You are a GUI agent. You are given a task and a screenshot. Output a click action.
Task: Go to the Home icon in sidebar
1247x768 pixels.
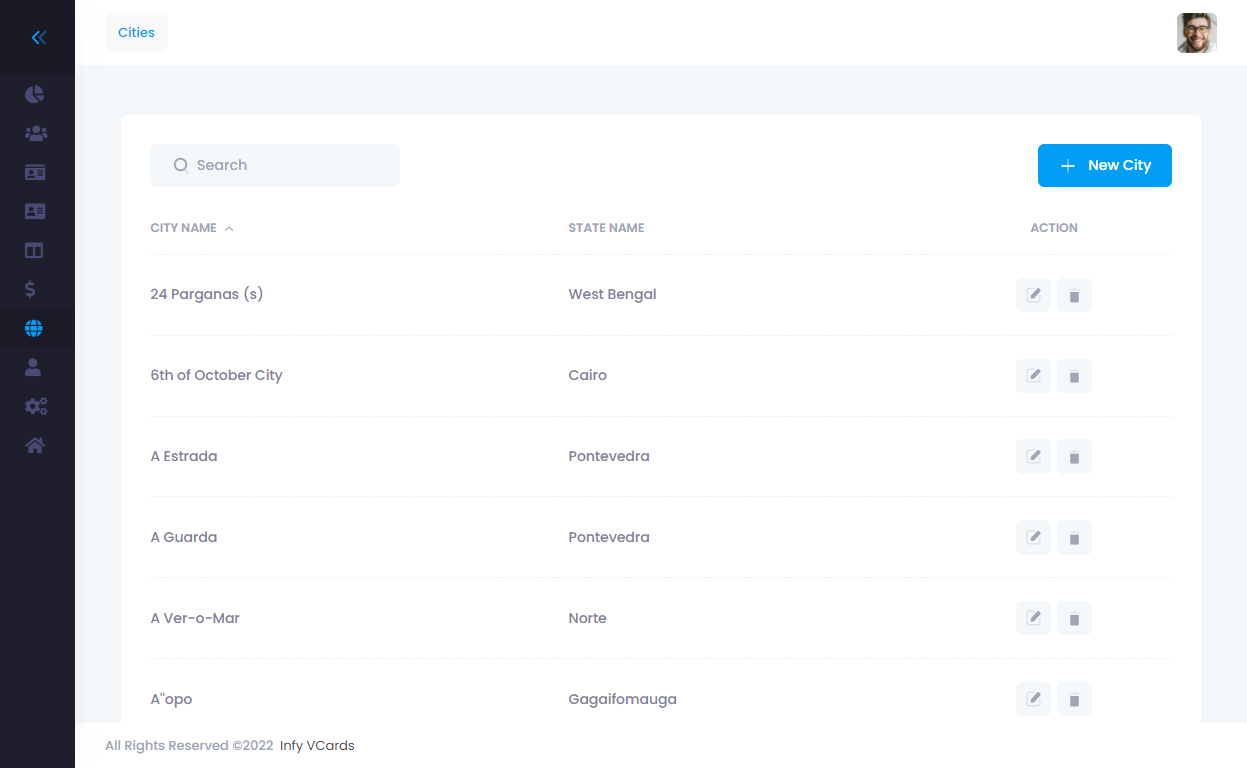35,445
